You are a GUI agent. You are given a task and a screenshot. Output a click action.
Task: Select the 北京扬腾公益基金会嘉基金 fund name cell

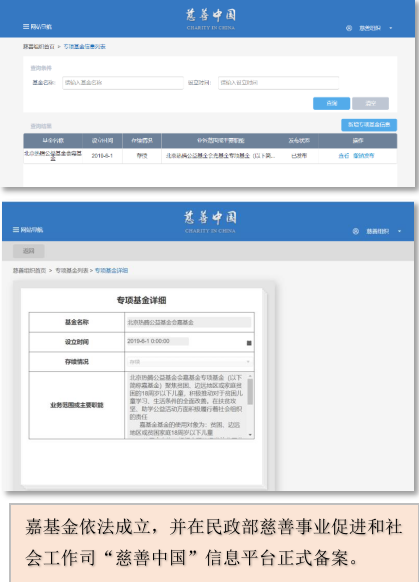53,156
